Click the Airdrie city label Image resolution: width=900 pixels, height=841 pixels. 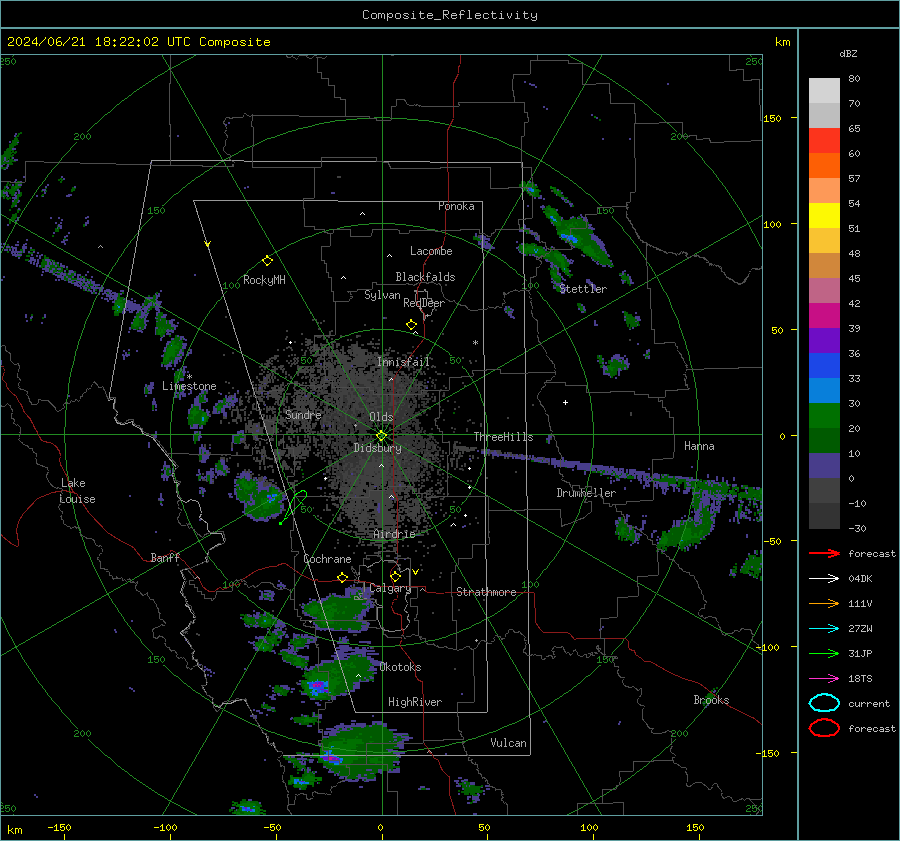click(394, 534)
